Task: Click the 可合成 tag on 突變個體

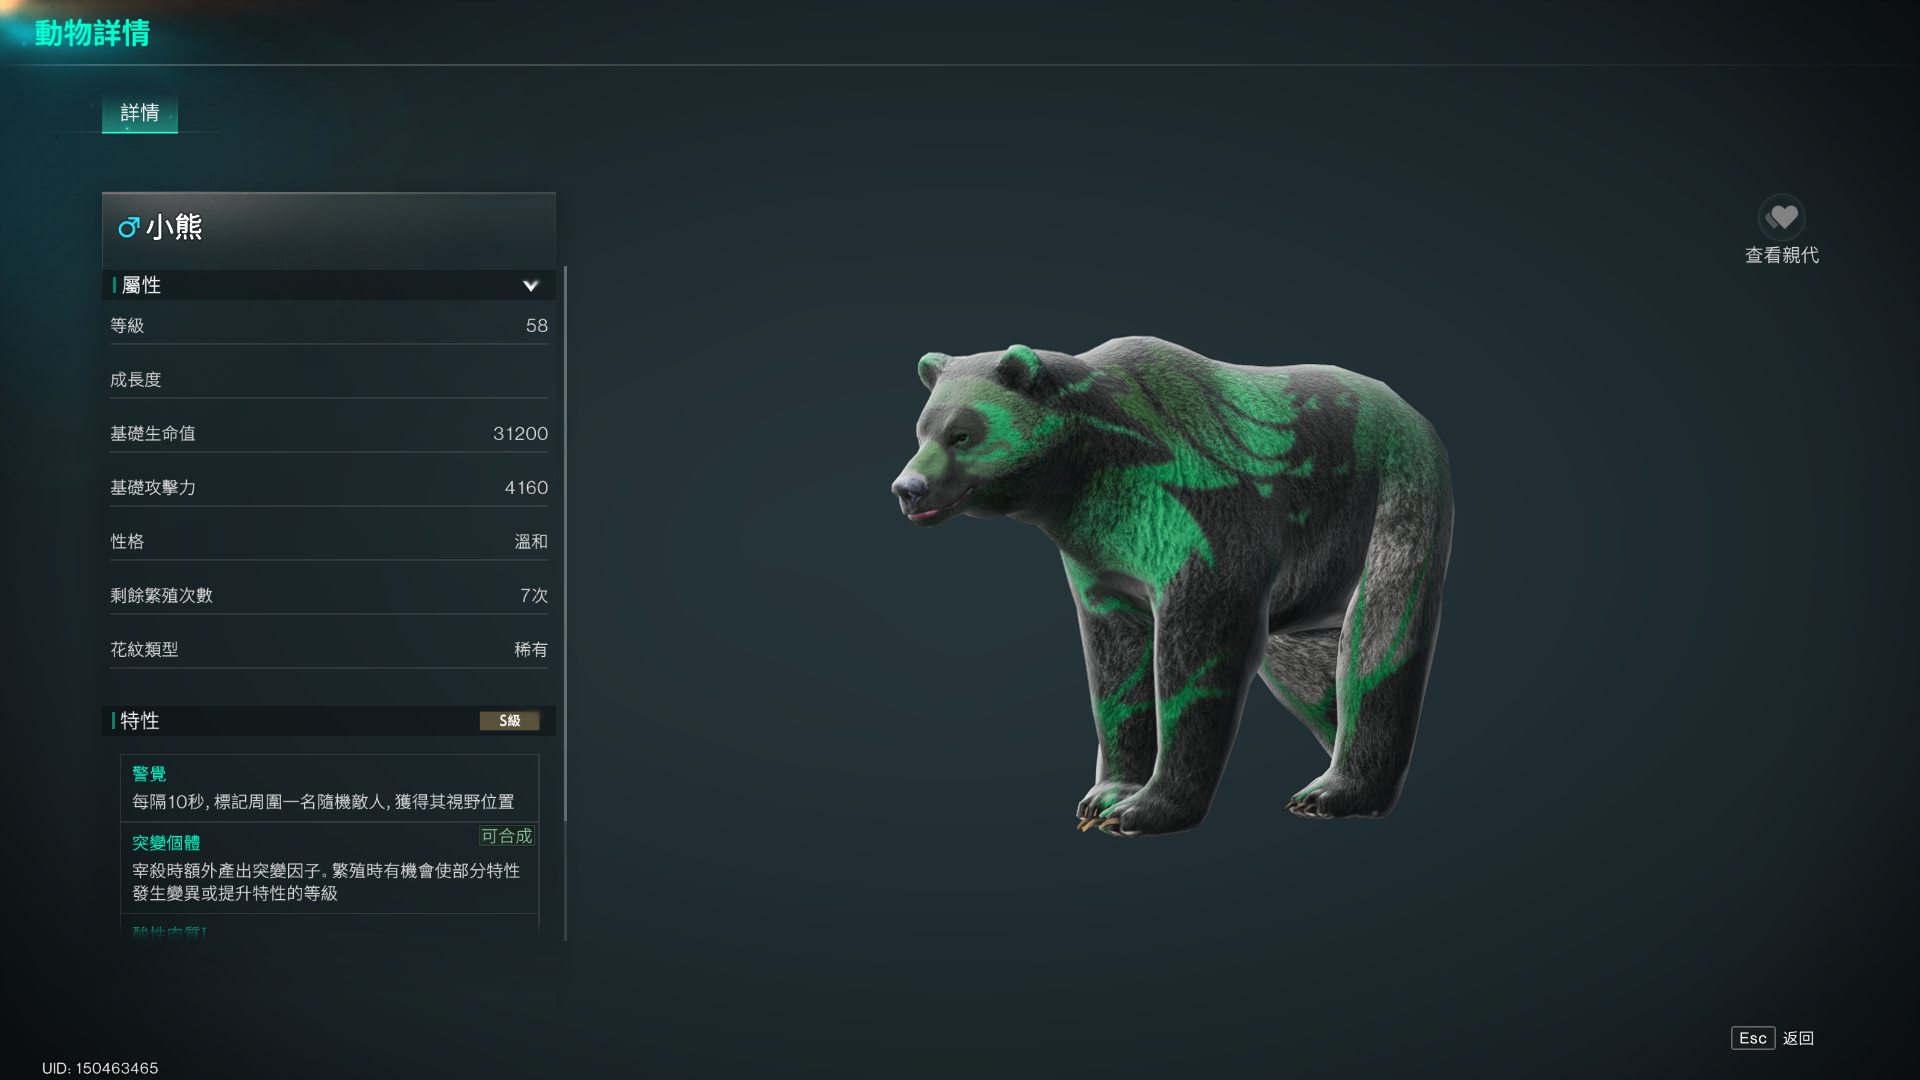Action: pyautogui.click(x=507, y=836)
